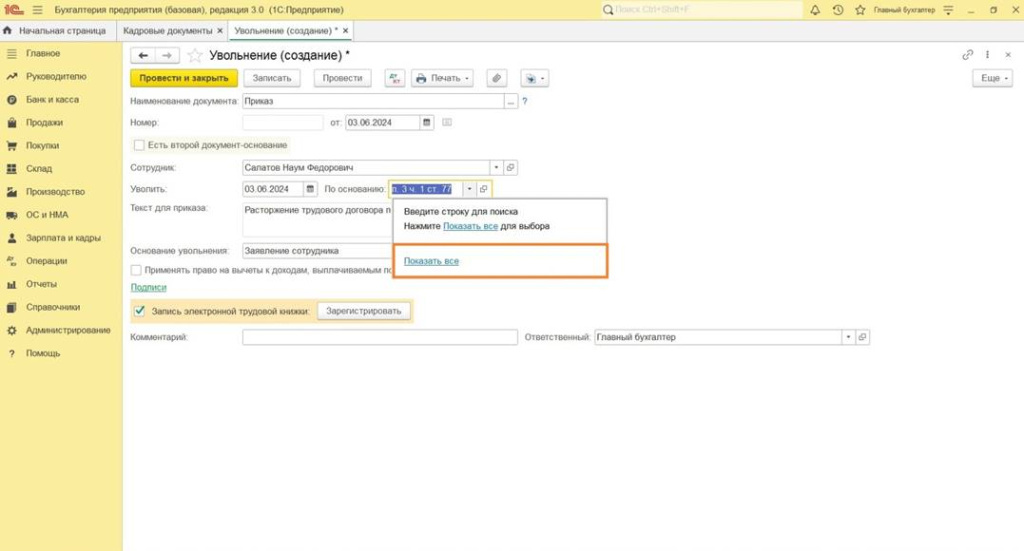Click the Провести и закрыть button
The image size is (1024, 551).
pyautogui.click(x=184, y=78)
